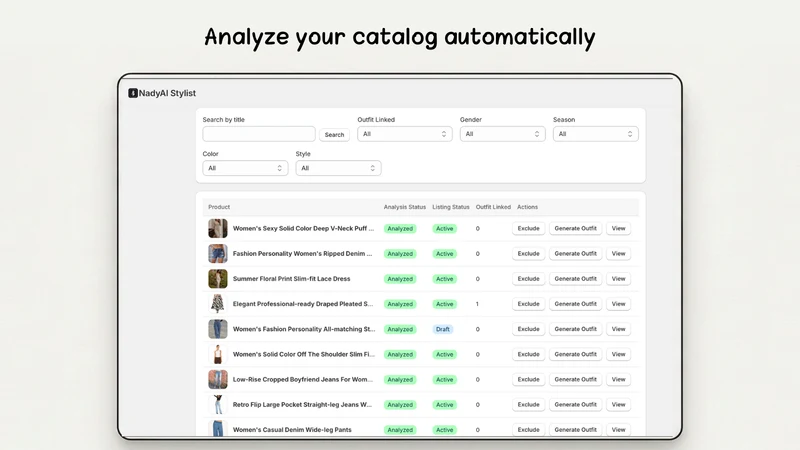
Task: Open thumbnail of Low-Rise Cropped Boyfriend Jeans
Action: (218, 380)
